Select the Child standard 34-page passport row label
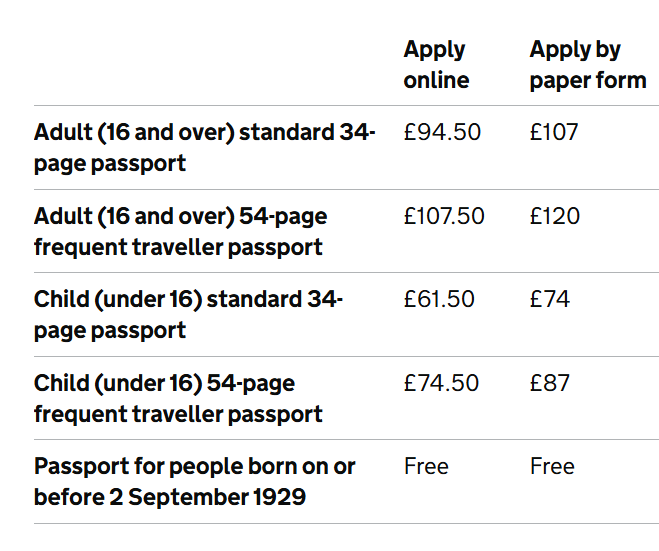Image resolution: width=659 pixels, height=551 pixels. (x=188, y=314)
